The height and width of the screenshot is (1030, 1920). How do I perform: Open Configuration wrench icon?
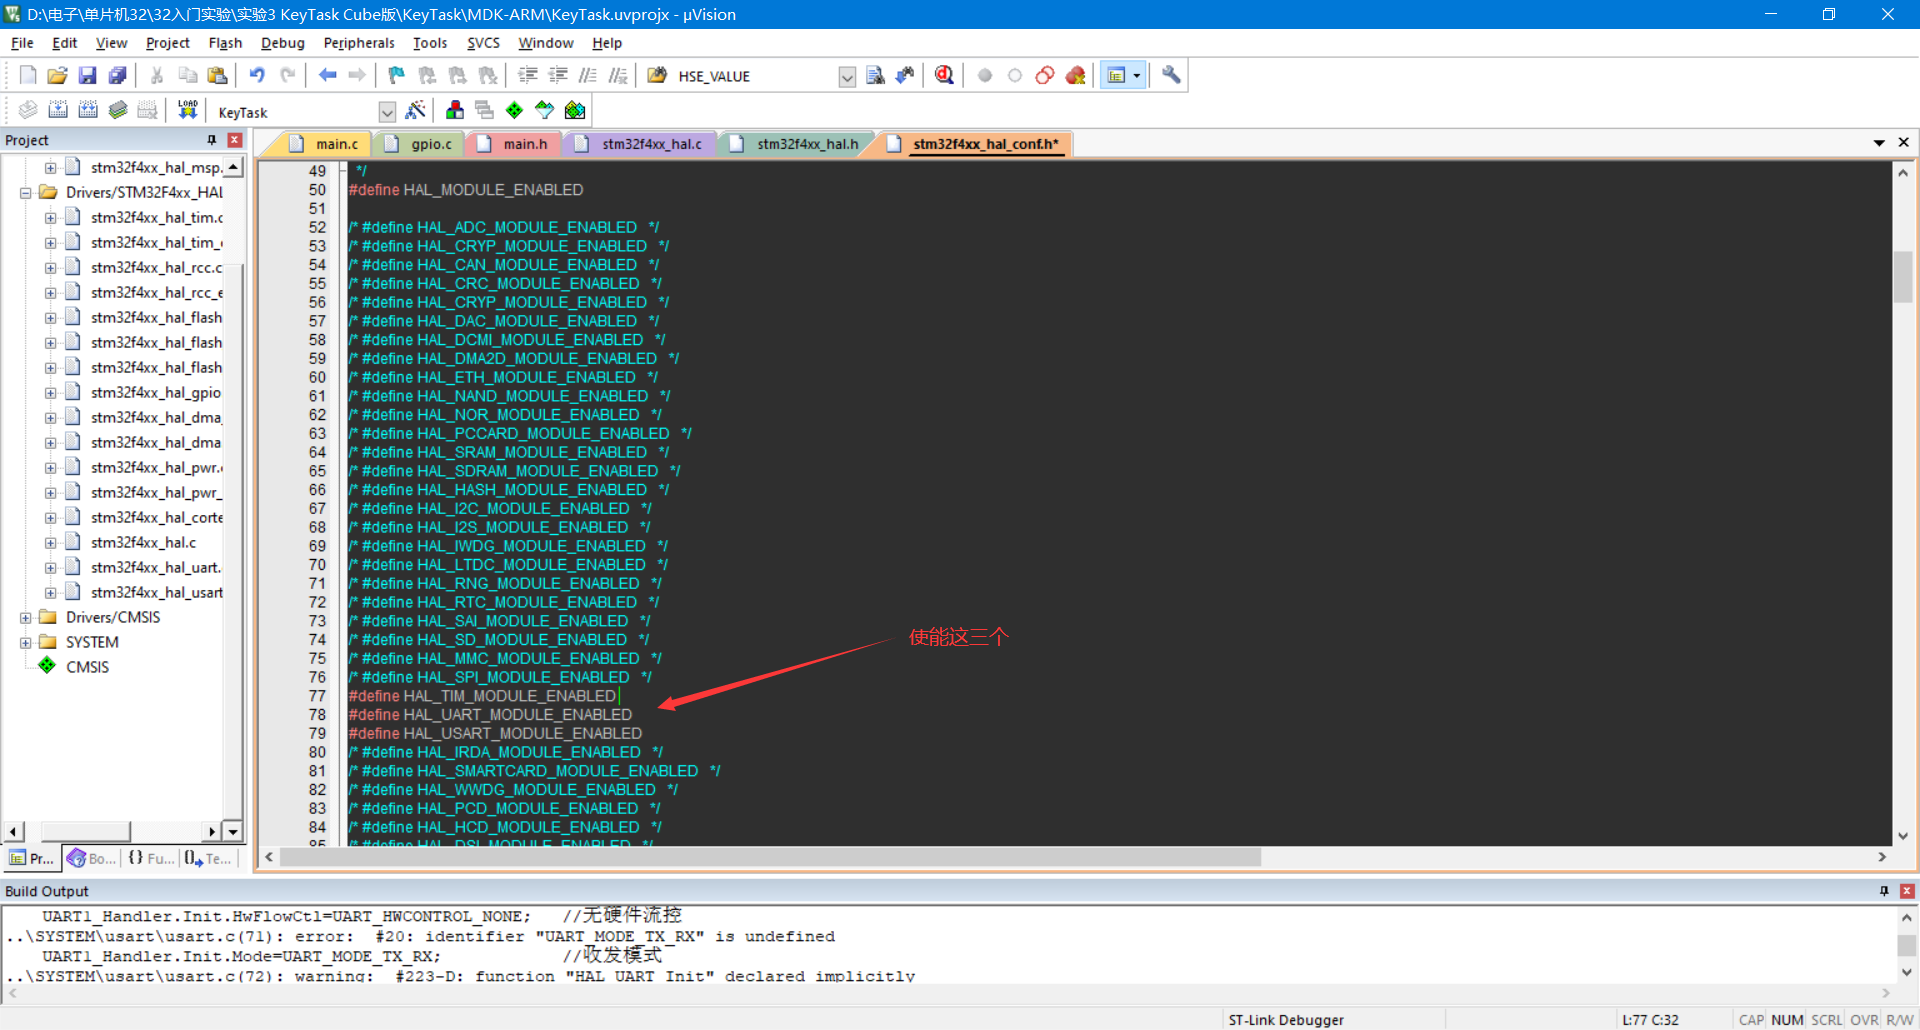1171,75
